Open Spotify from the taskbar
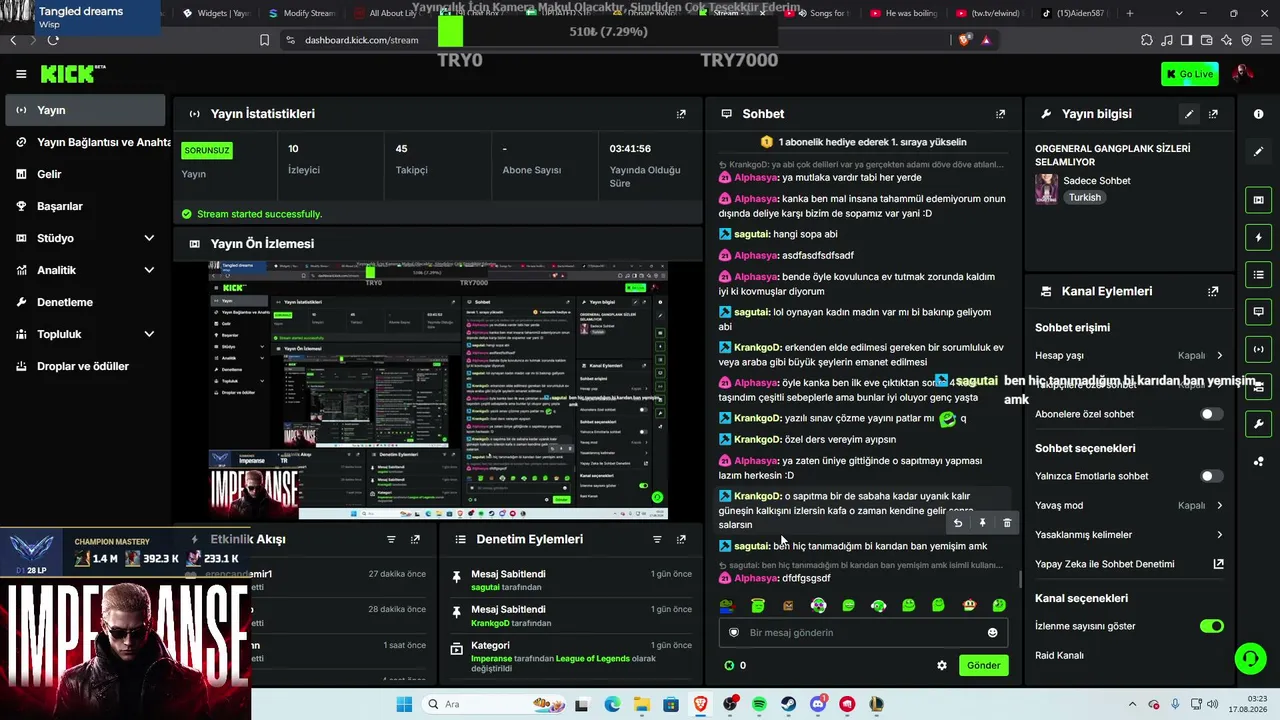The width and height of the screenshot is (1280, 720). [x=759, y=704]
